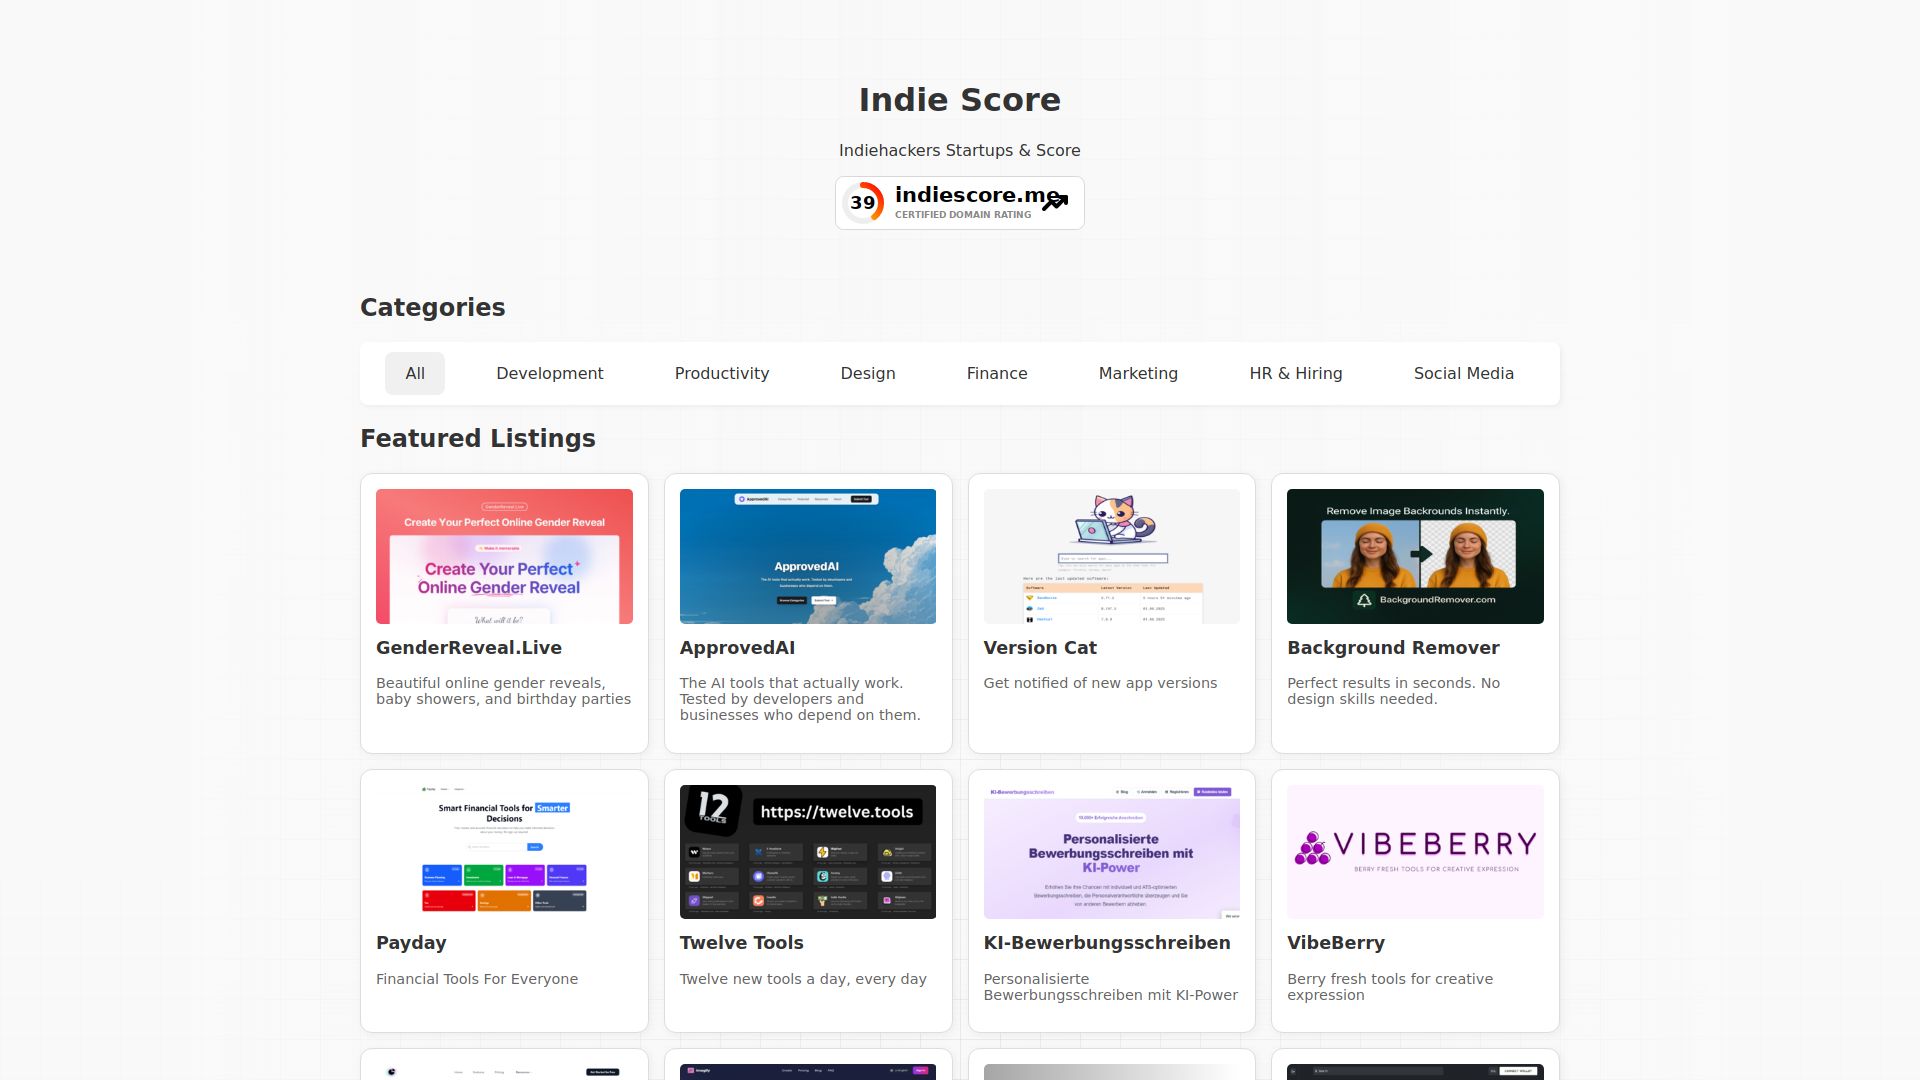Select the "All" category filter
This screenshot has height=1080, width=1920.
pos(414,373)
